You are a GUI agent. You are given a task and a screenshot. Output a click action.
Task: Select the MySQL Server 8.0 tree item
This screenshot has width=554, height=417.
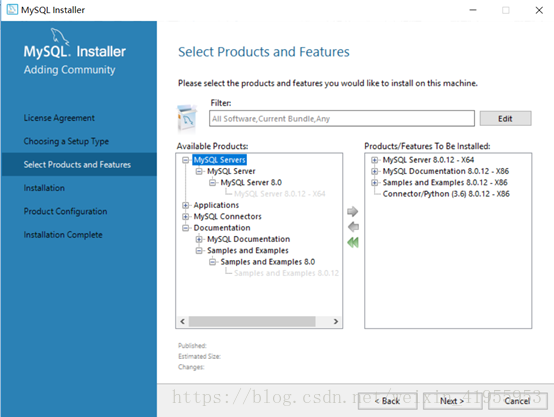click(x=251, y=183)
